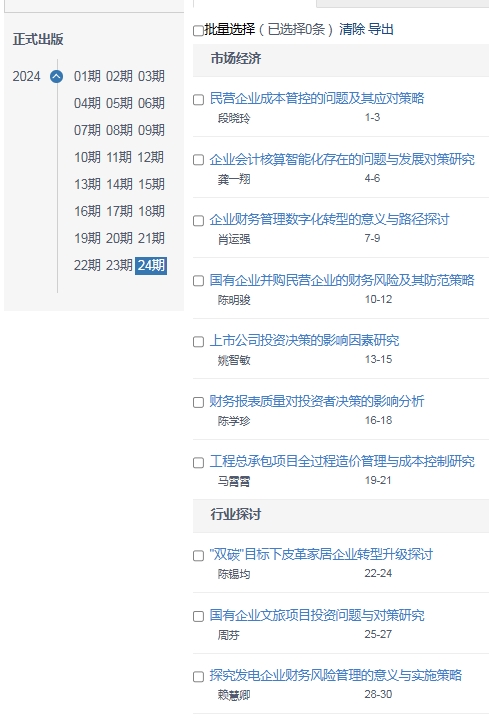Image resolution: width=489 pixels, height=720 pixels.
Task: Open issue 08期
Action: [119, 130]
